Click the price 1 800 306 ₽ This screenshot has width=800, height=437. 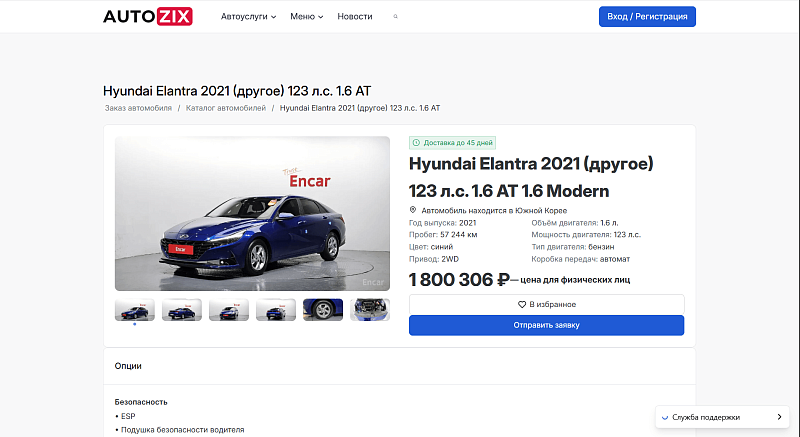(459, 279)
